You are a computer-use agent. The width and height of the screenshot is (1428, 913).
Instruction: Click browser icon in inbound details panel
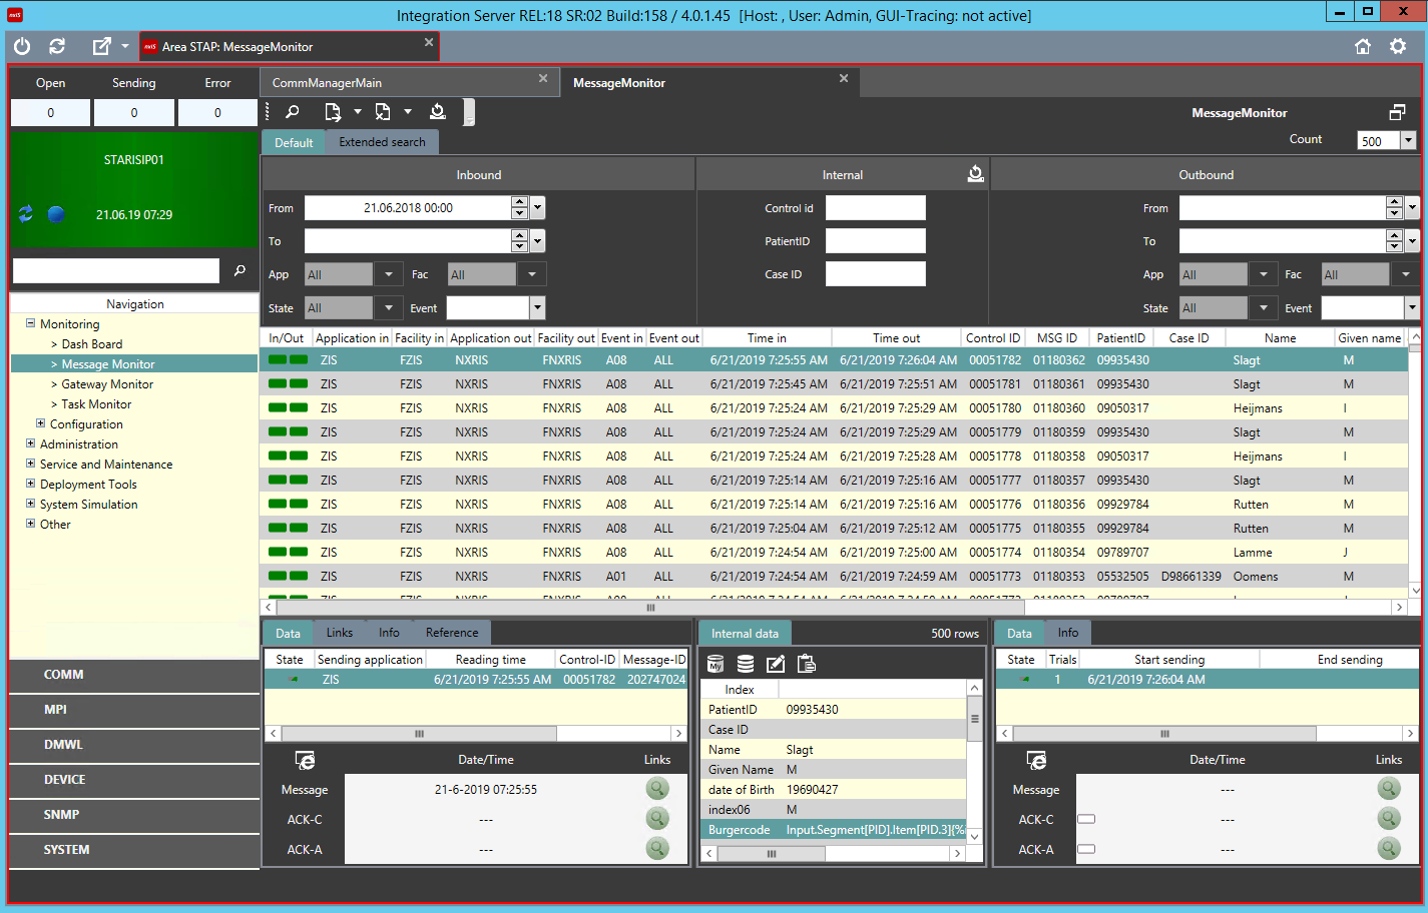(x=306, y=760)
